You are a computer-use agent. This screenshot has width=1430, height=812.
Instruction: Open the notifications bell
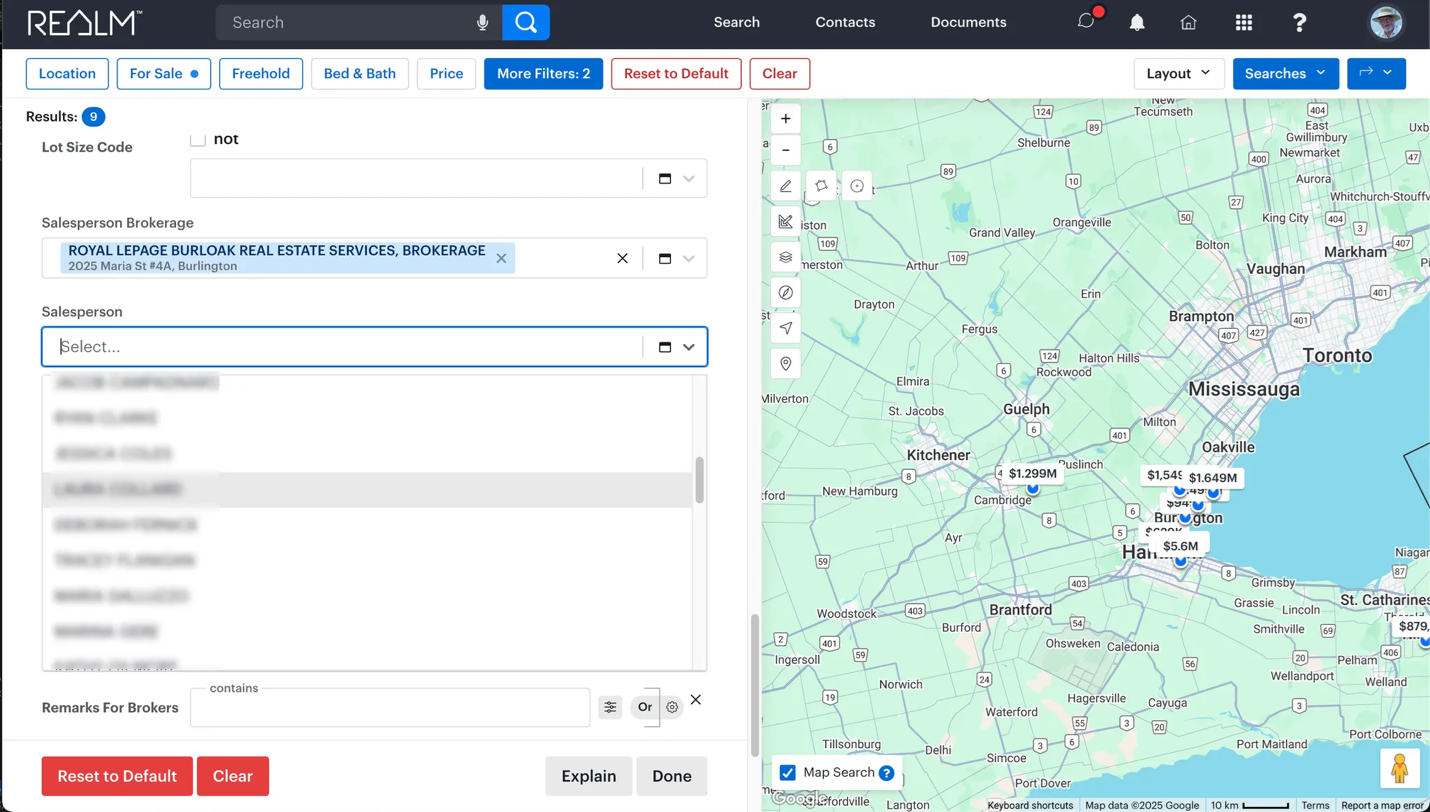pos(1137,22)
